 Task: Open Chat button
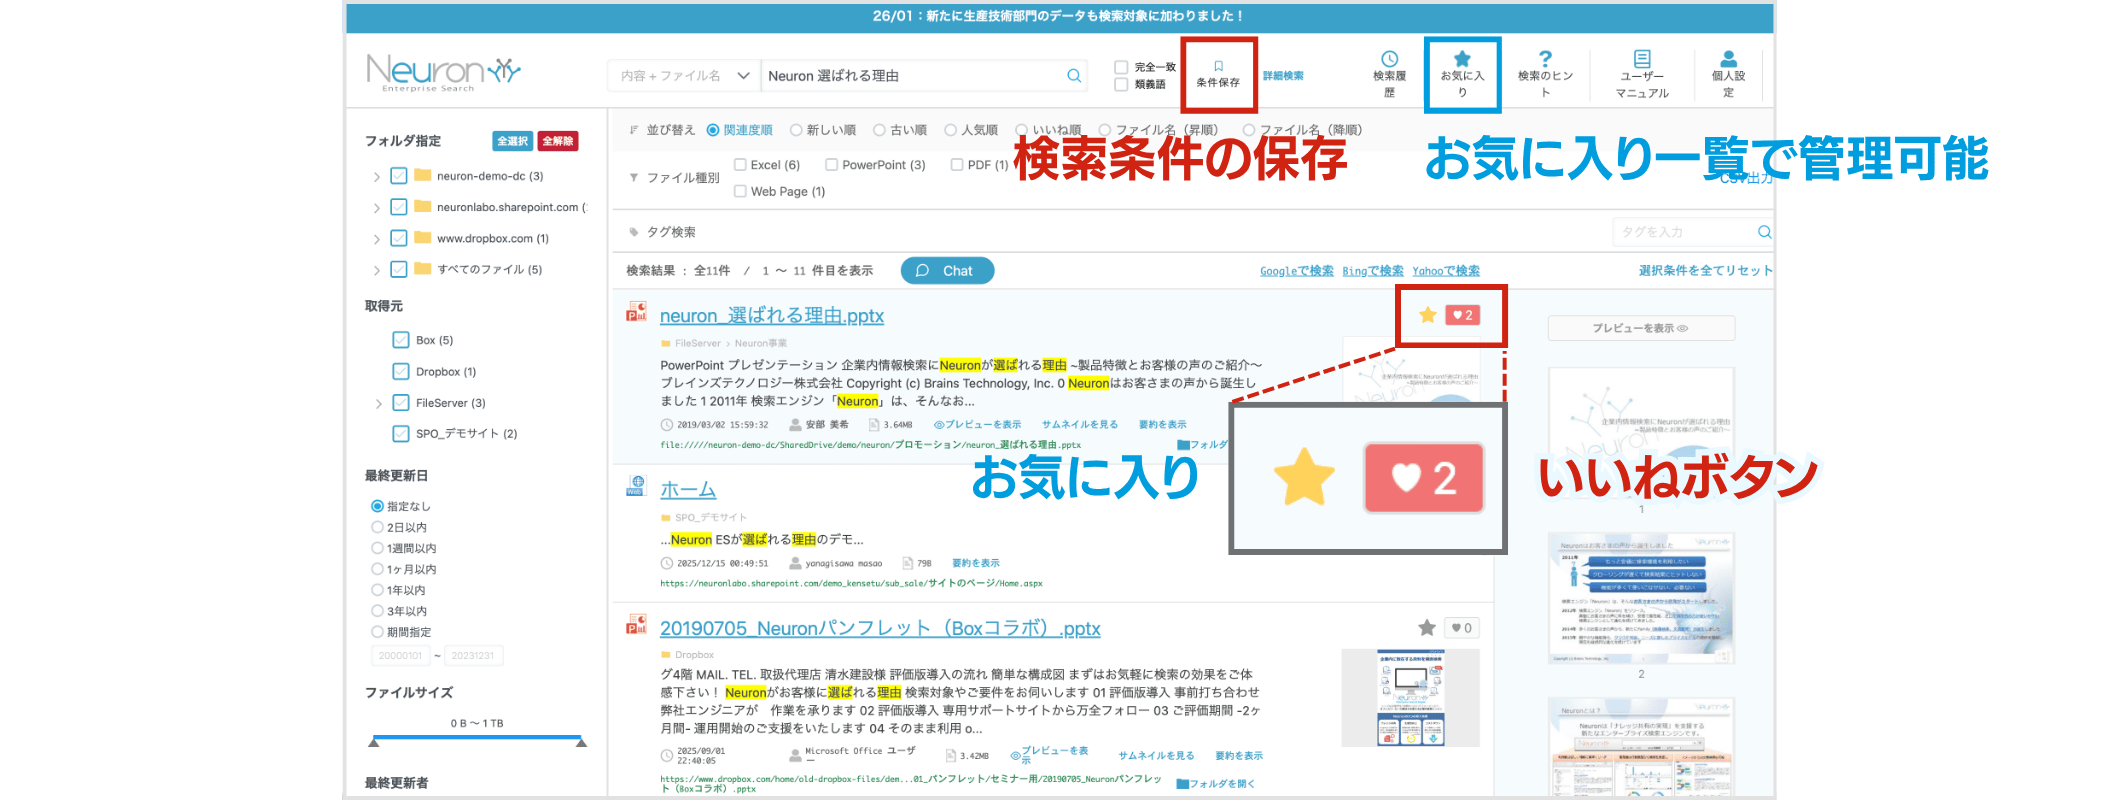click(947, 271)
